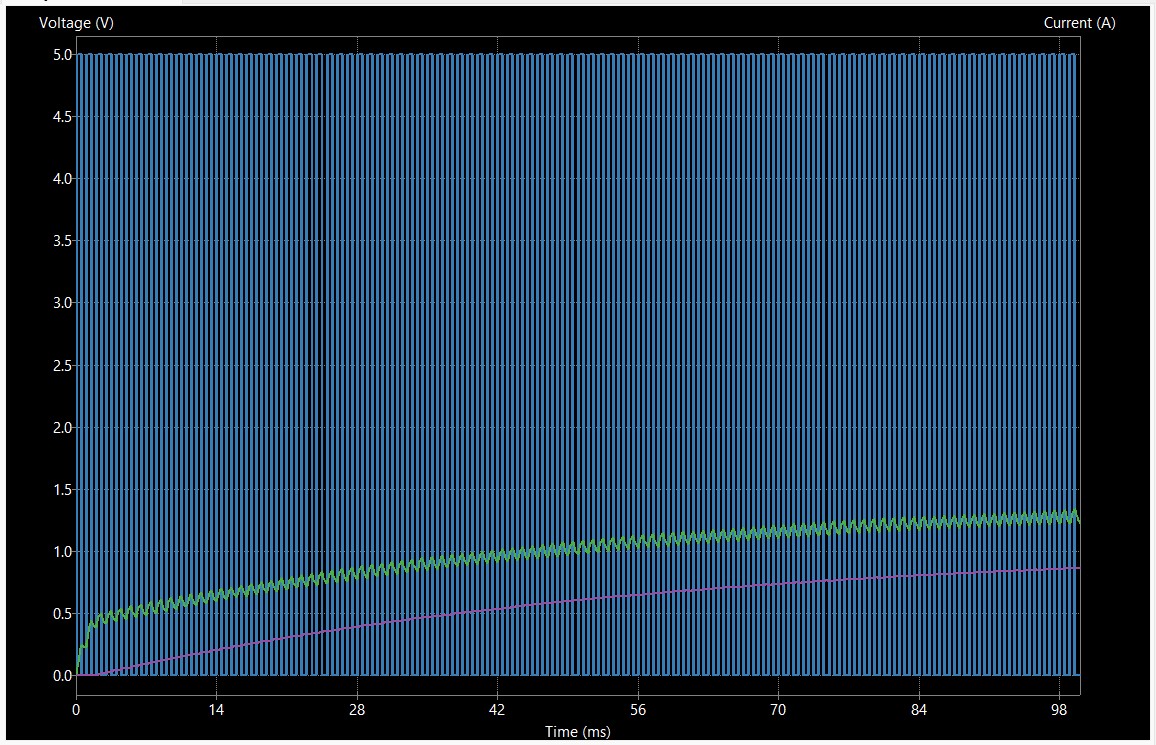
Task: Click the 2.0 voltage tick label
Action: pos(63,427)
